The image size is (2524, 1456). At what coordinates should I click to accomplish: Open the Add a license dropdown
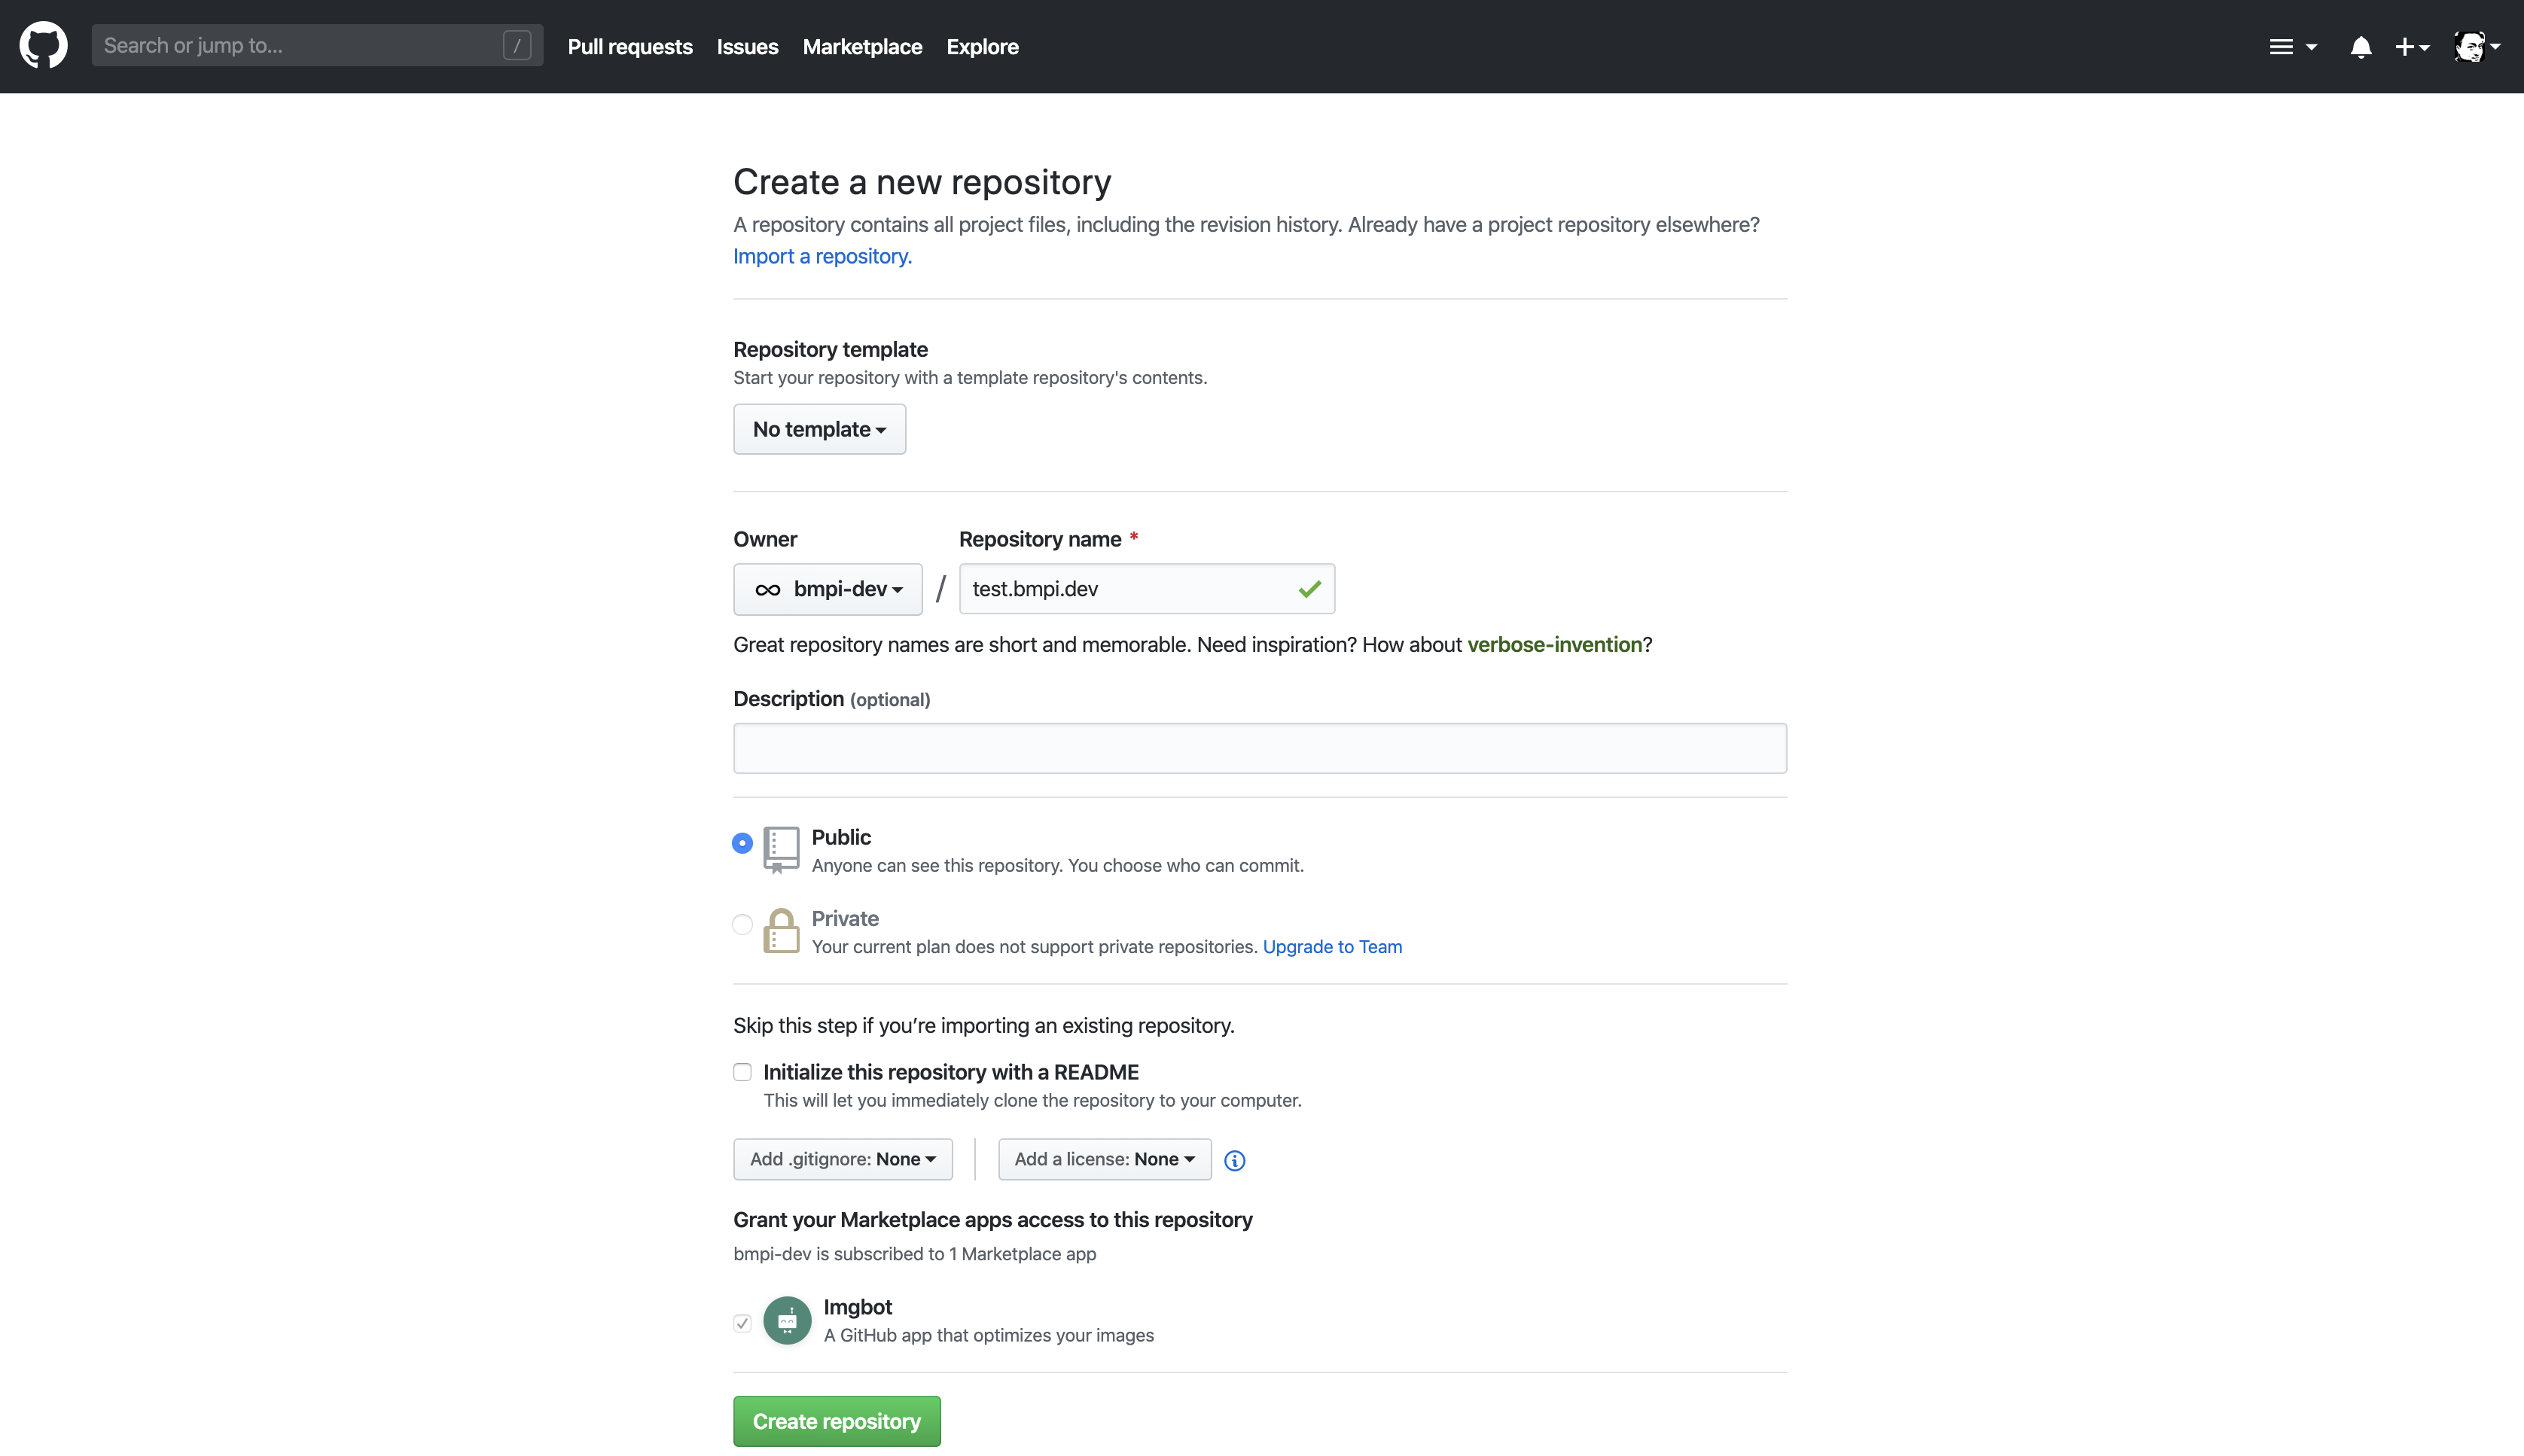point(1104,1159)
